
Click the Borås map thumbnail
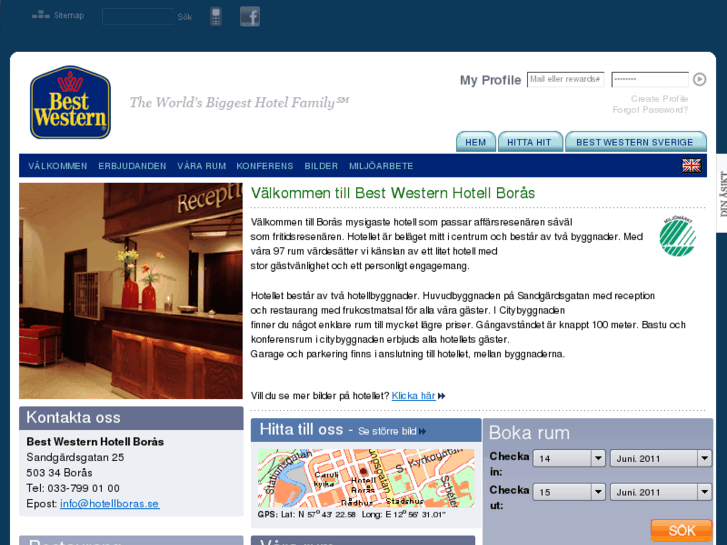tap(366, 478)
